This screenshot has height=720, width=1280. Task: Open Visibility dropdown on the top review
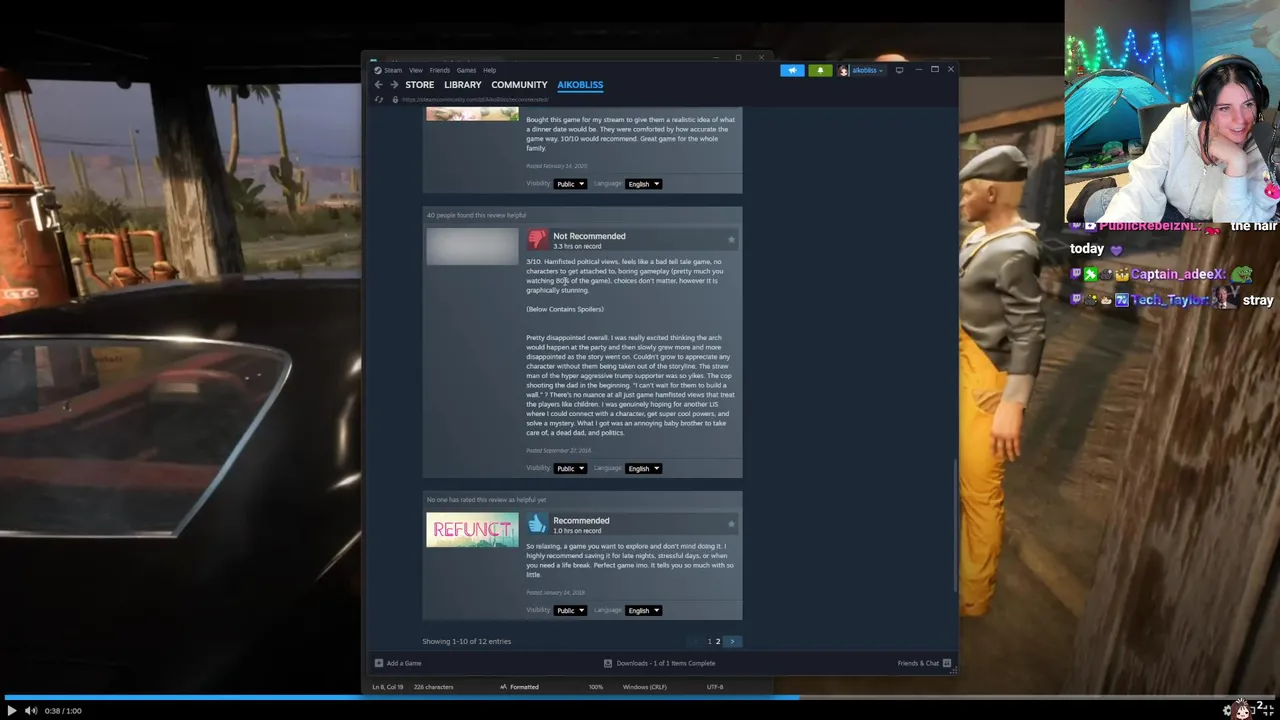570,184
